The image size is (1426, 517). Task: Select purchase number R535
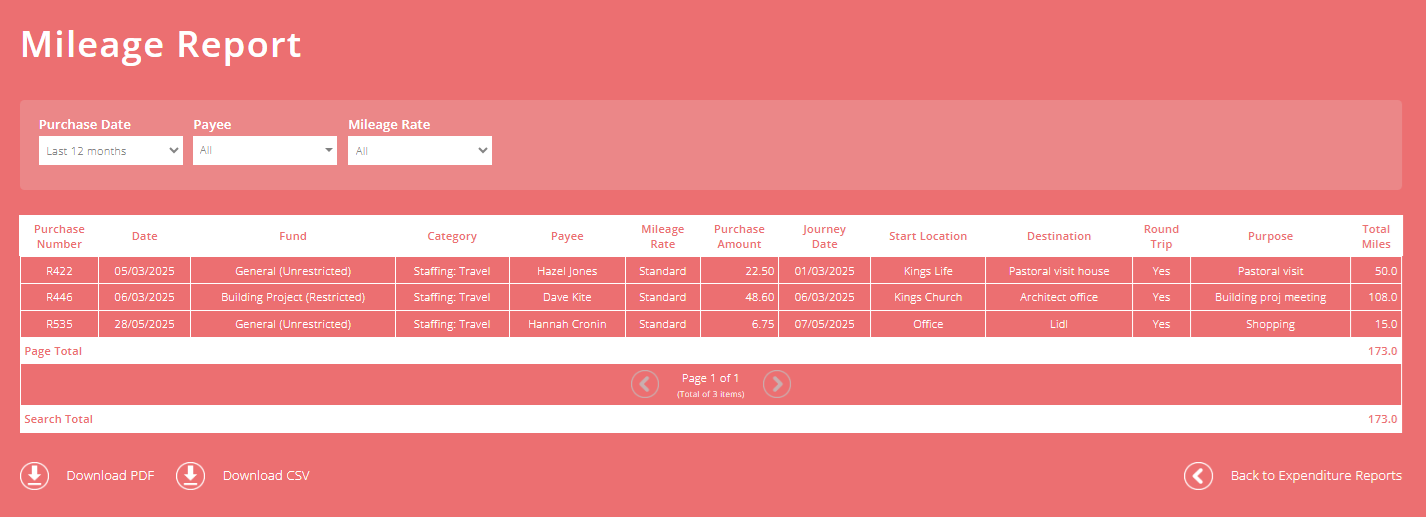point(60,325)
